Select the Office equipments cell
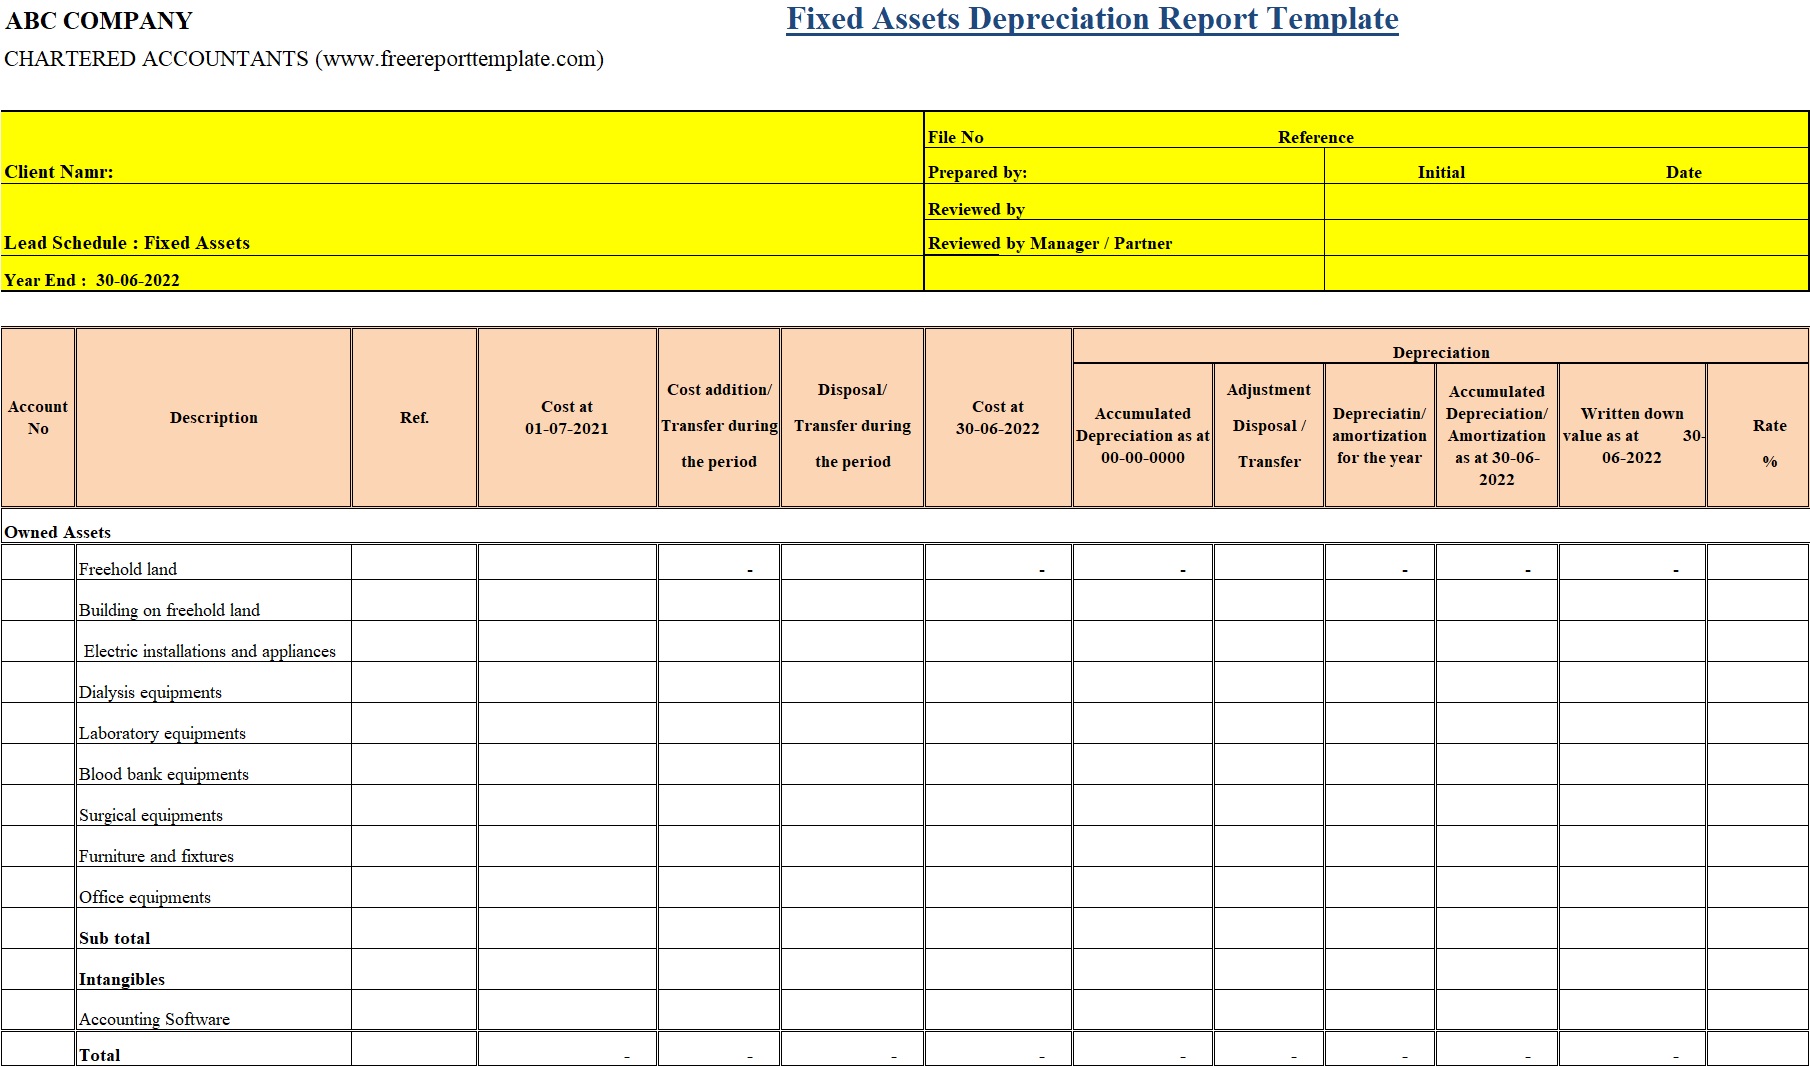Screen dimensions: 1810x1067 click(214, 887)
